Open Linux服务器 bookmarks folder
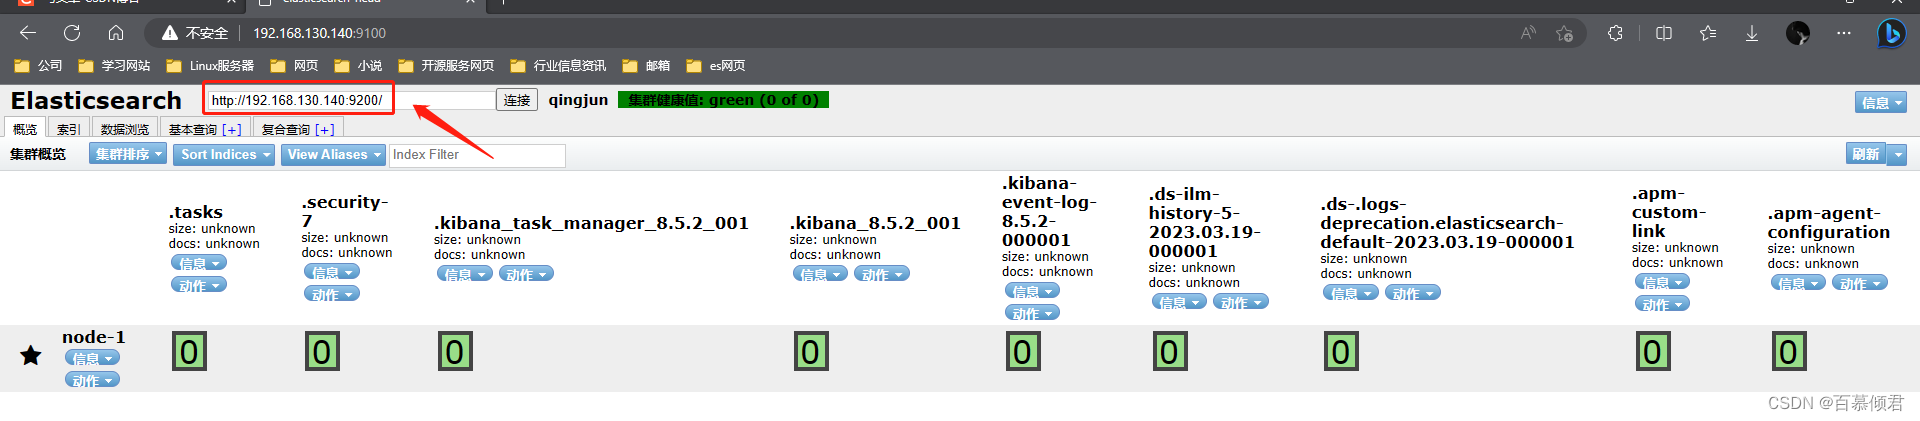 click(210, 66)
